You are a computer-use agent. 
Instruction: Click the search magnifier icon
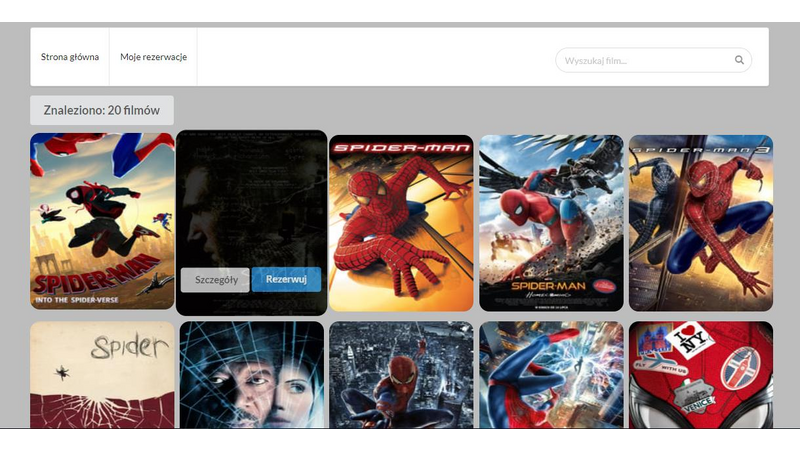pyautogui.click(x=739, y=60)
